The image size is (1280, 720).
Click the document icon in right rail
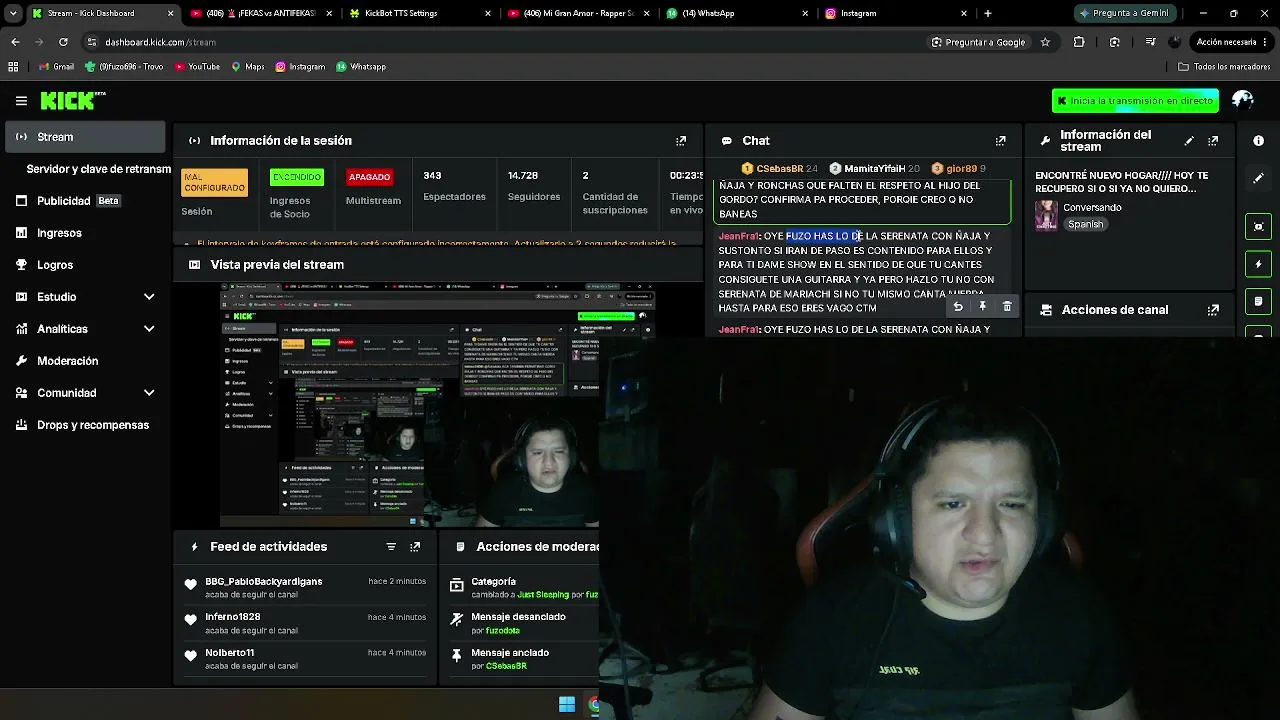pyautogui.click(x=1258, y=301)
